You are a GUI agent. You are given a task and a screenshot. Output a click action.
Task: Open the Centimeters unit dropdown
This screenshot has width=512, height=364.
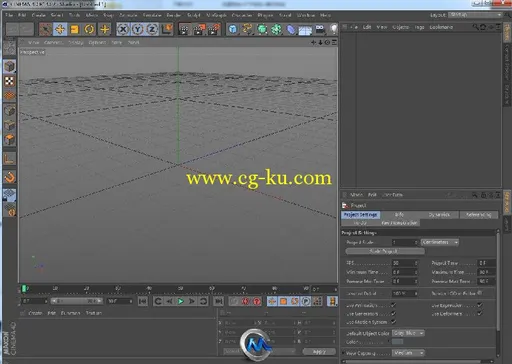click(x=440, y=242)
